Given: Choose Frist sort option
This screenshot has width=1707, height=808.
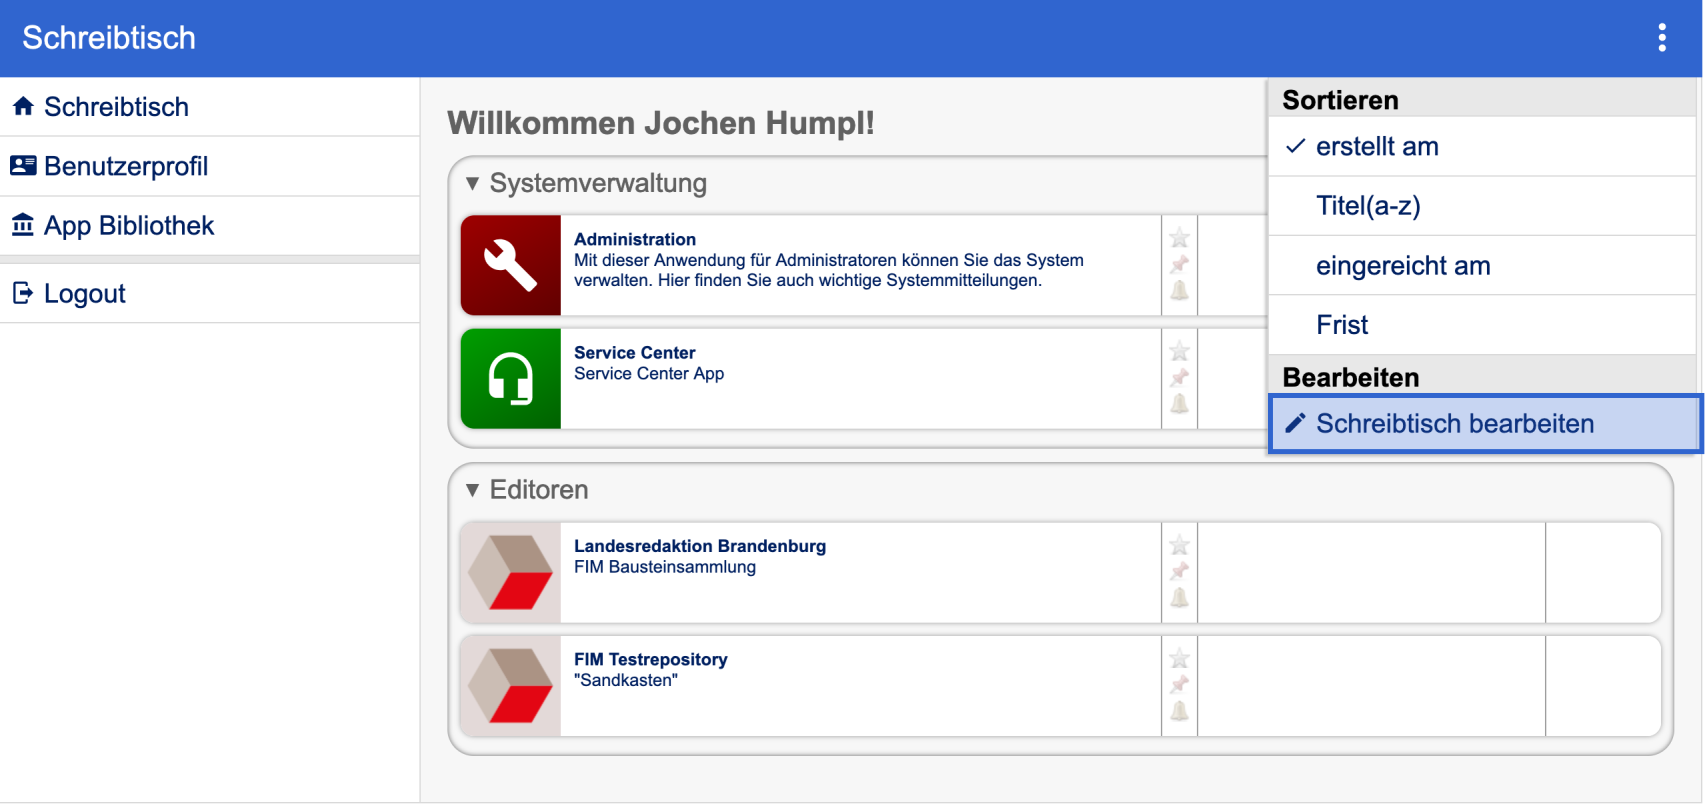Looking at the screenshot, I should (1342, 325).
